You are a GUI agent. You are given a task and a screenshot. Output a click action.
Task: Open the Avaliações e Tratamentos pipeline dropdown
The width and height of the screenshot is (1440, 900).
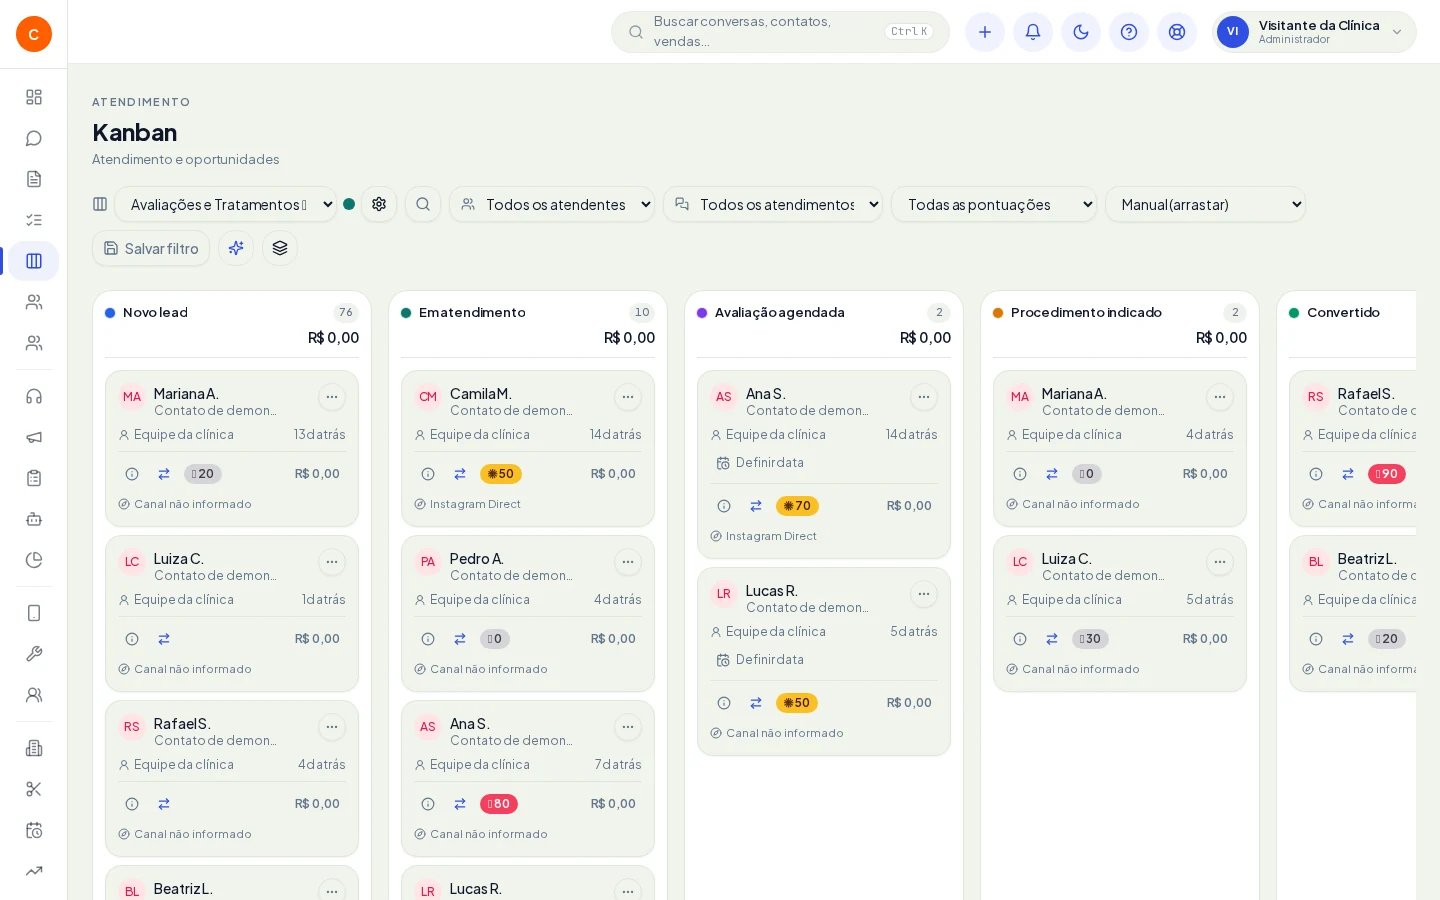point(226,204)
